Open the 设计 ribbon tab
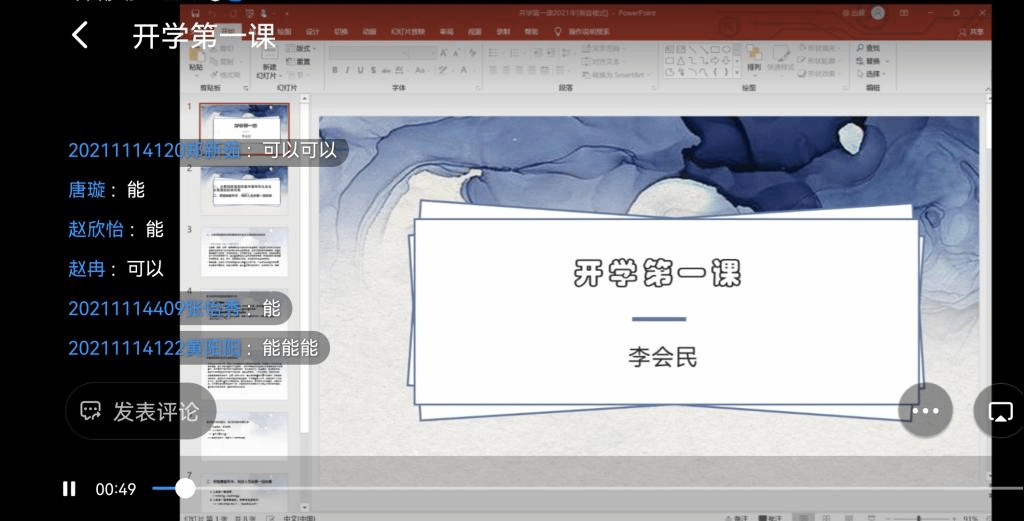Screen dimensions: 1024x521 313,32
